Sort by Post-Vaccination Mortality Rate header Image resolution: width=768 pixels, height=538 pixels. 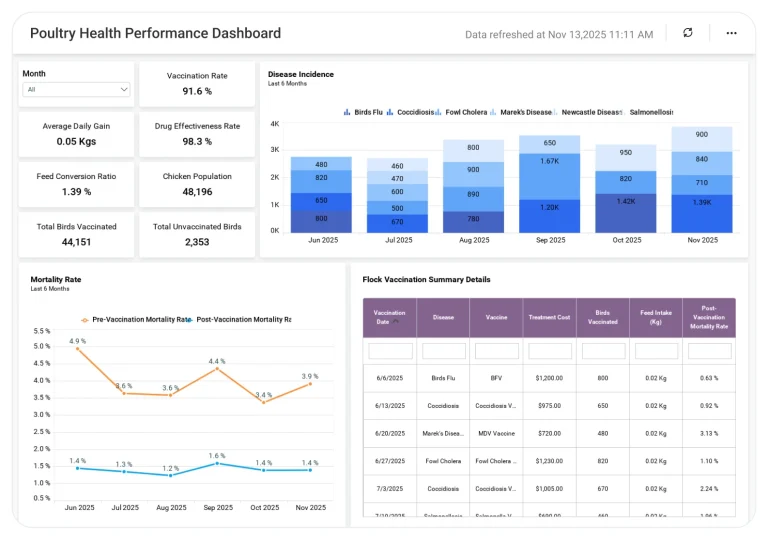(x=709, y=318)
